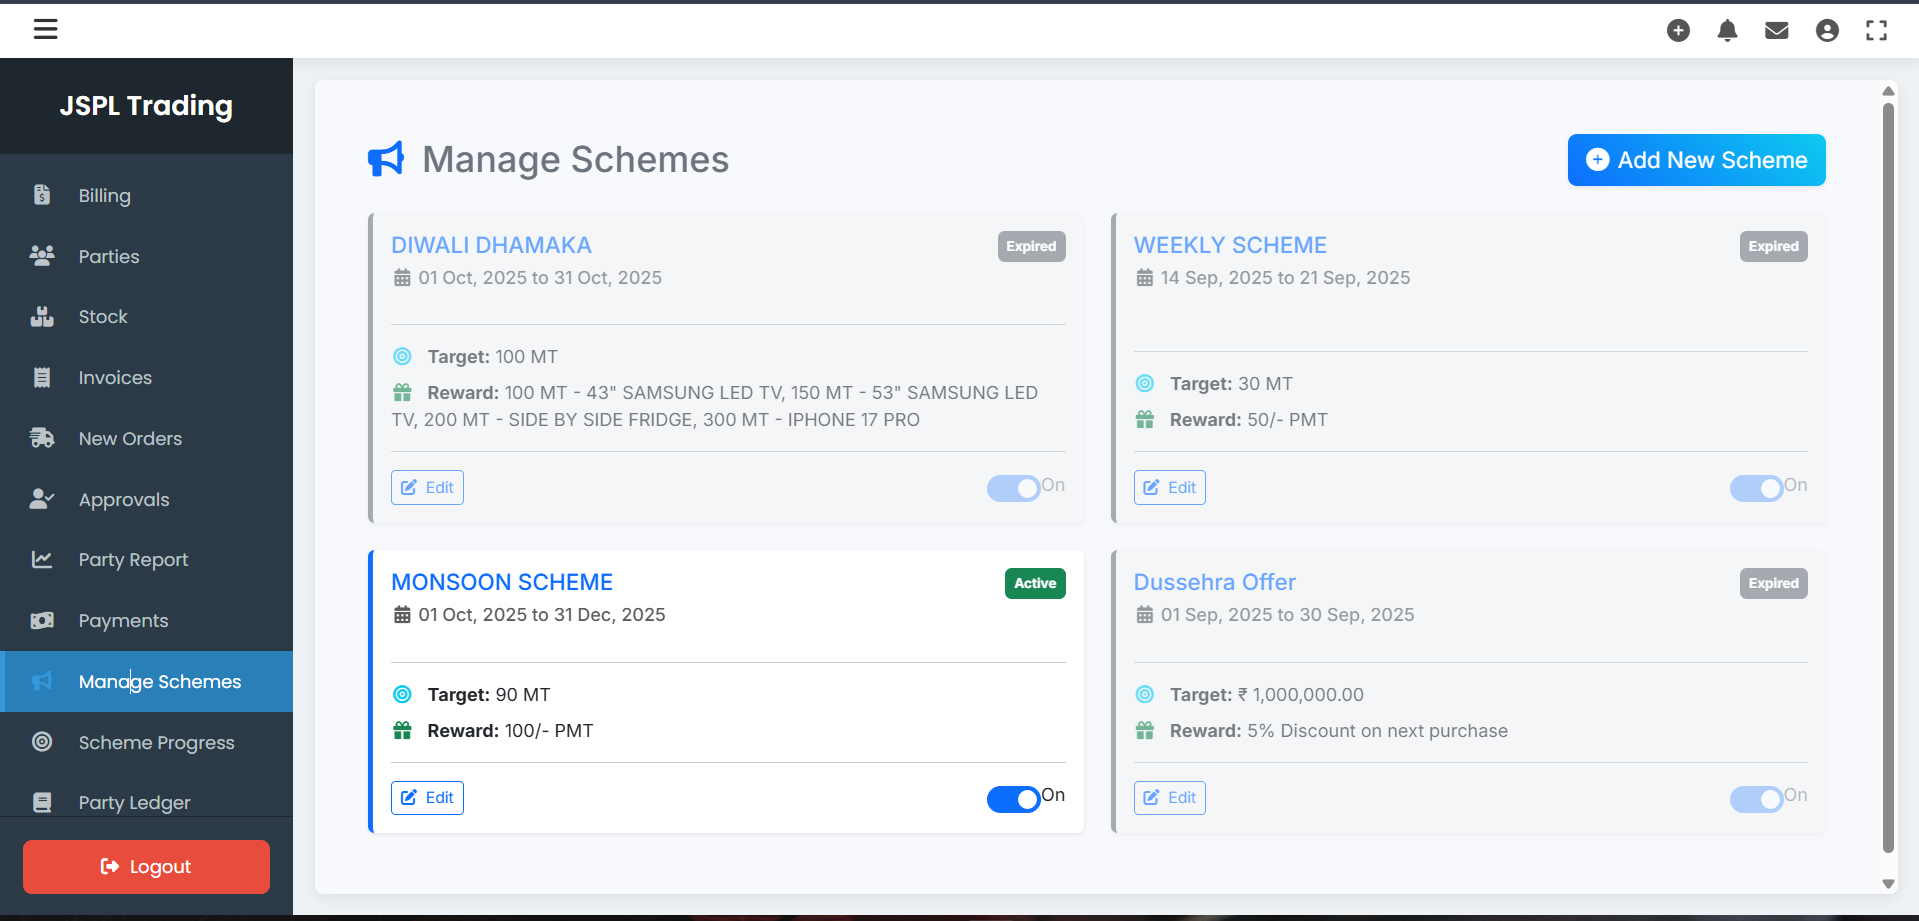Toggle the Dussehra Offer switch

coord(1756,799)
